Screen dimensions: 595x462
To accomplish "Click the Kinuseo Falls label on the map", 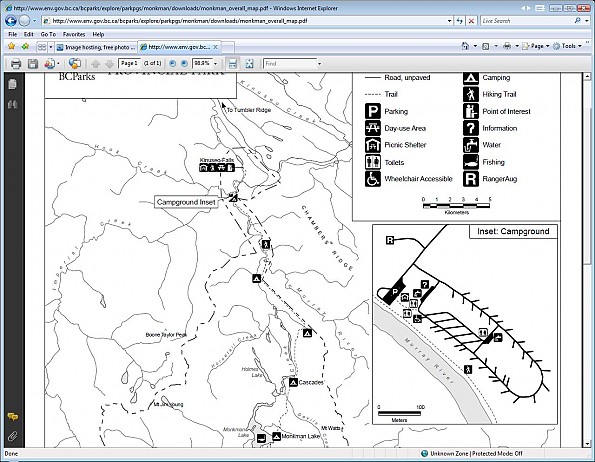I will click(x=217, y=160).
